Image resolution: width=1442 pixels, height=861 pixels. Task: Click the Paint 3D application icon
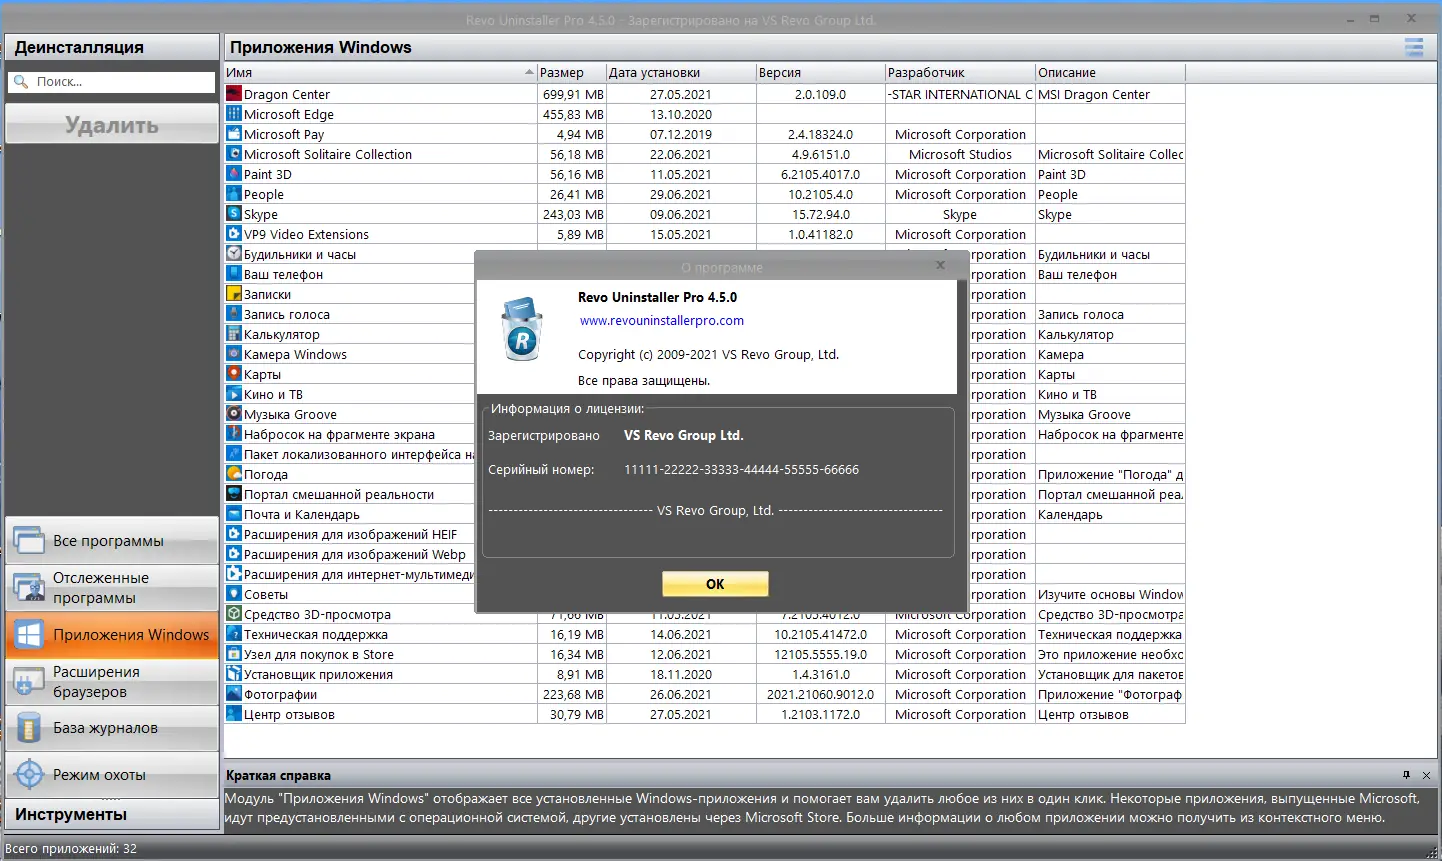(233, 174)
